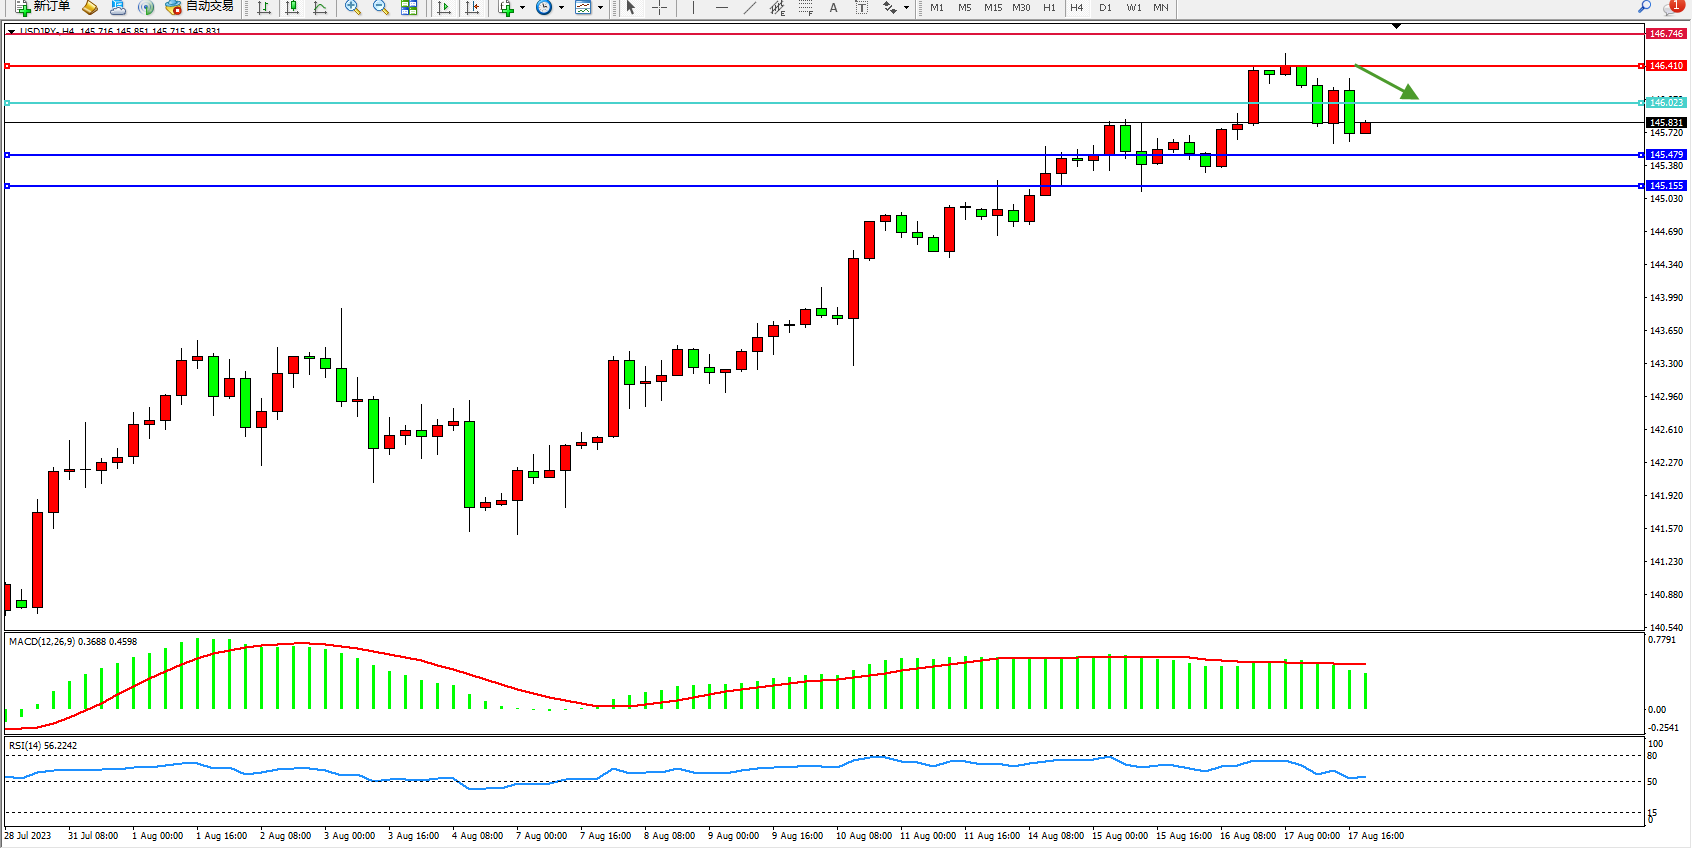Expand the chart templates dropdown arrow
This screenshot has height=849, width=1692.
click(x=600, y=7)
